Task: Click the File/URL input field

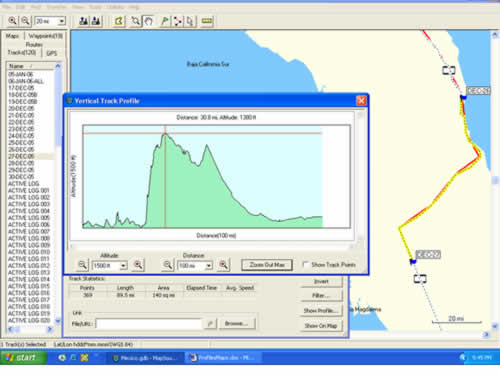Action: pos(149,323)
